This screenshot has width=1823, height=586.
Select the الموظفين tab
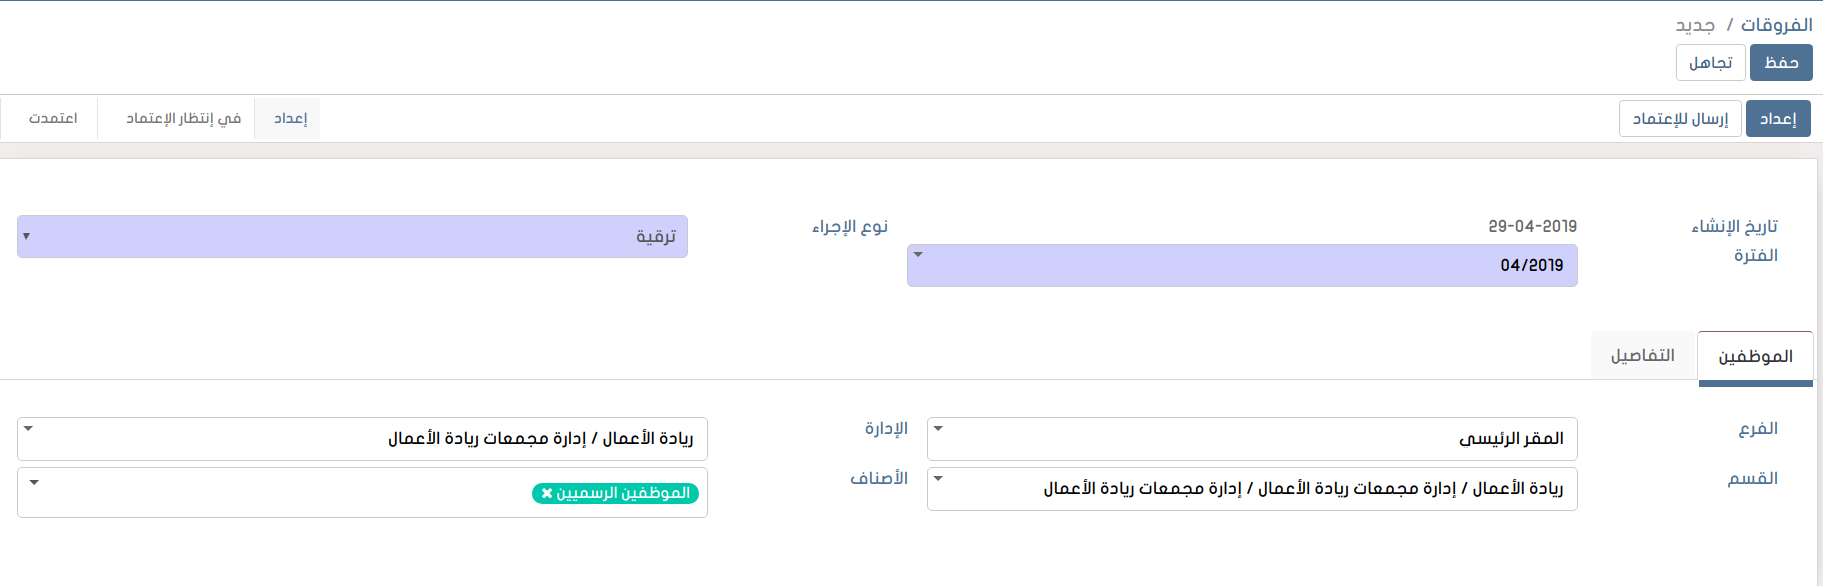(1755, 357)
